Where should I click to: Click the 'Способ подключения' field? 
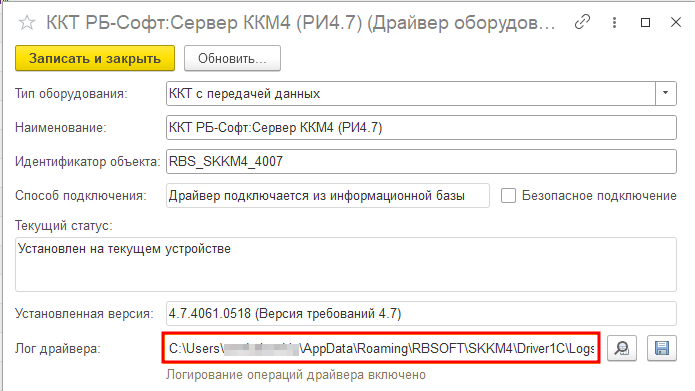pyautogui.click(x=328, y=196)
